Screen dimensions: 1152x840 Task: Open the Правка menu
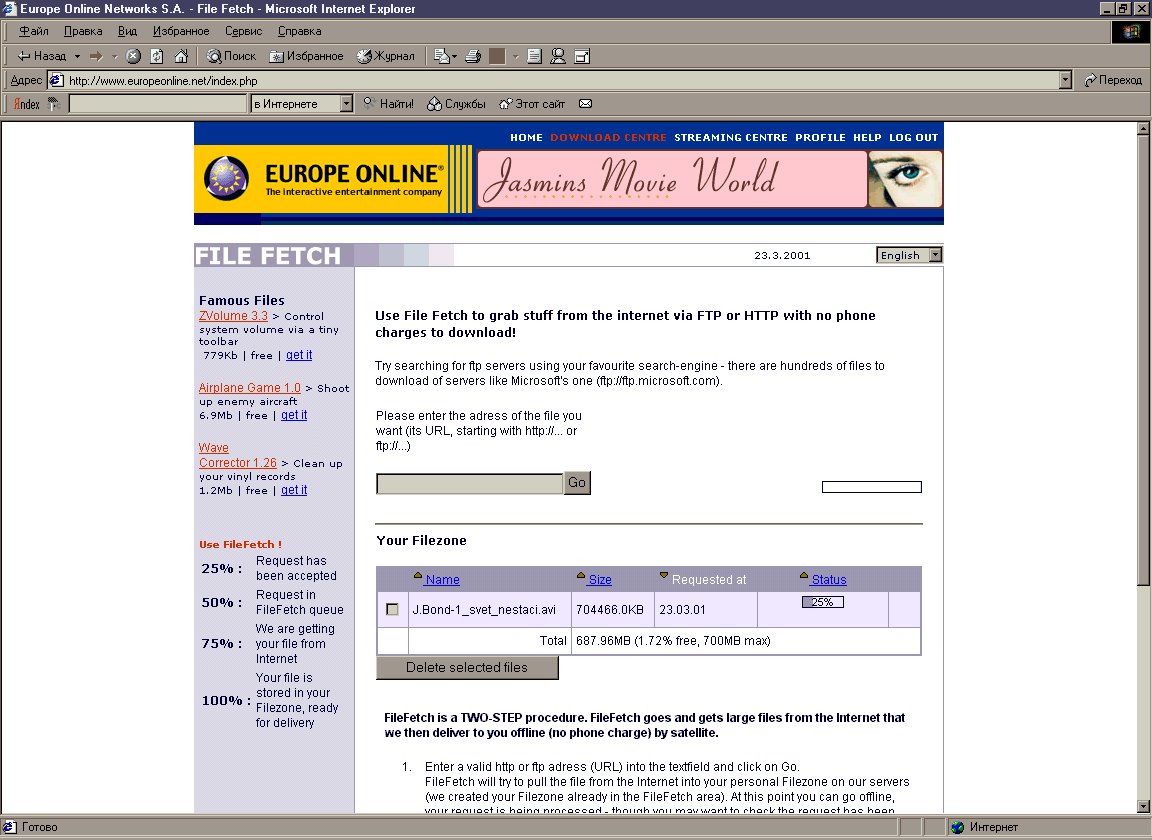(x=83, y=31)
